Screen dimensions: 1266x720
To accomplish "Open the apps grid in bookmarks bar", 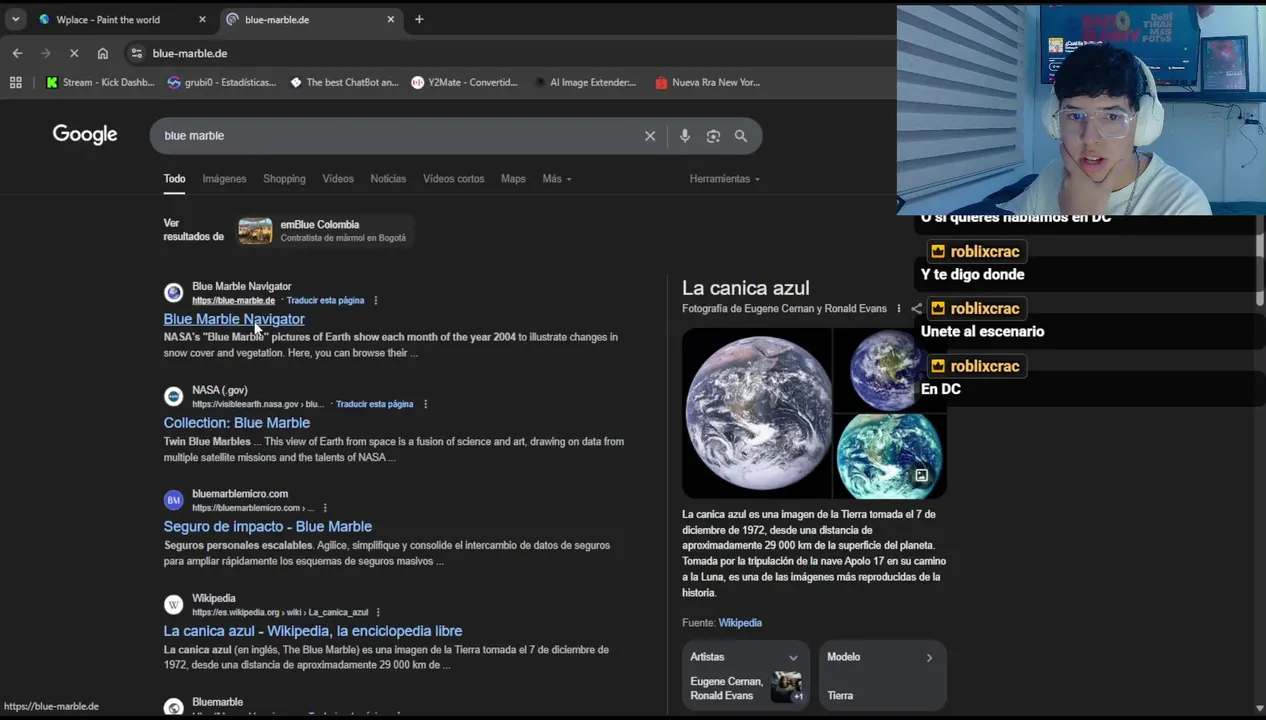I will (15, 82).
